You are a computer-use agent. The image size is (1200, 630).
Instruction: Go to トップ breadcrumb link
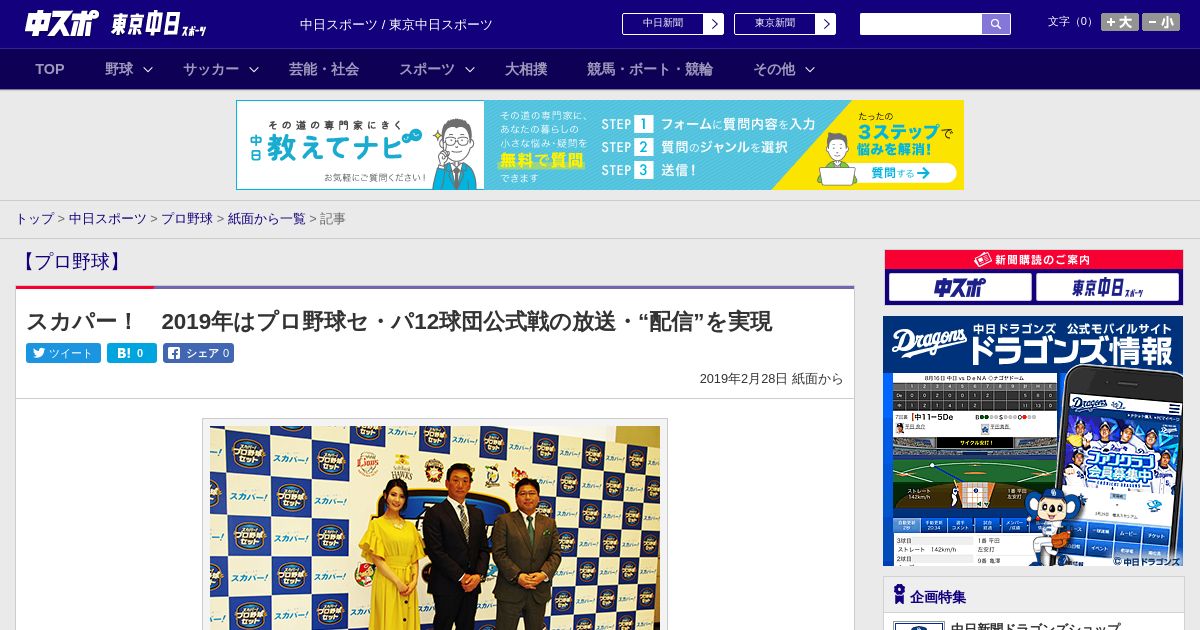tap(34, 219)
